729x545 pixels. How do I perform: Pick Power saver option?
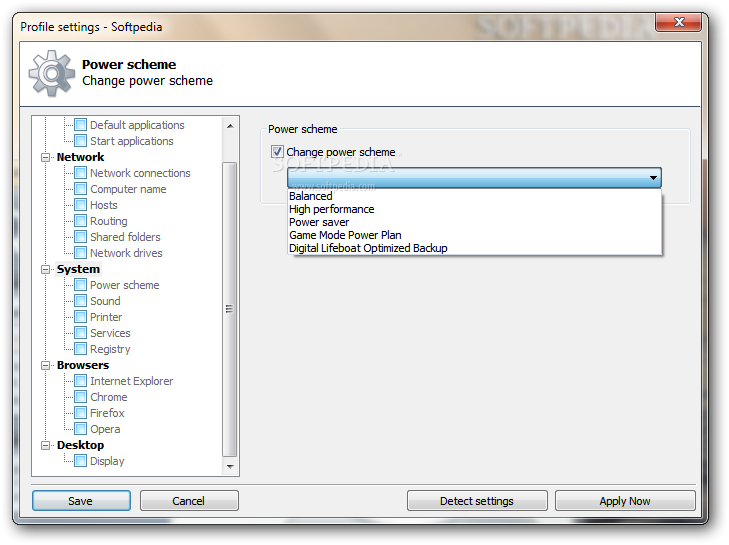pos(475,222)
